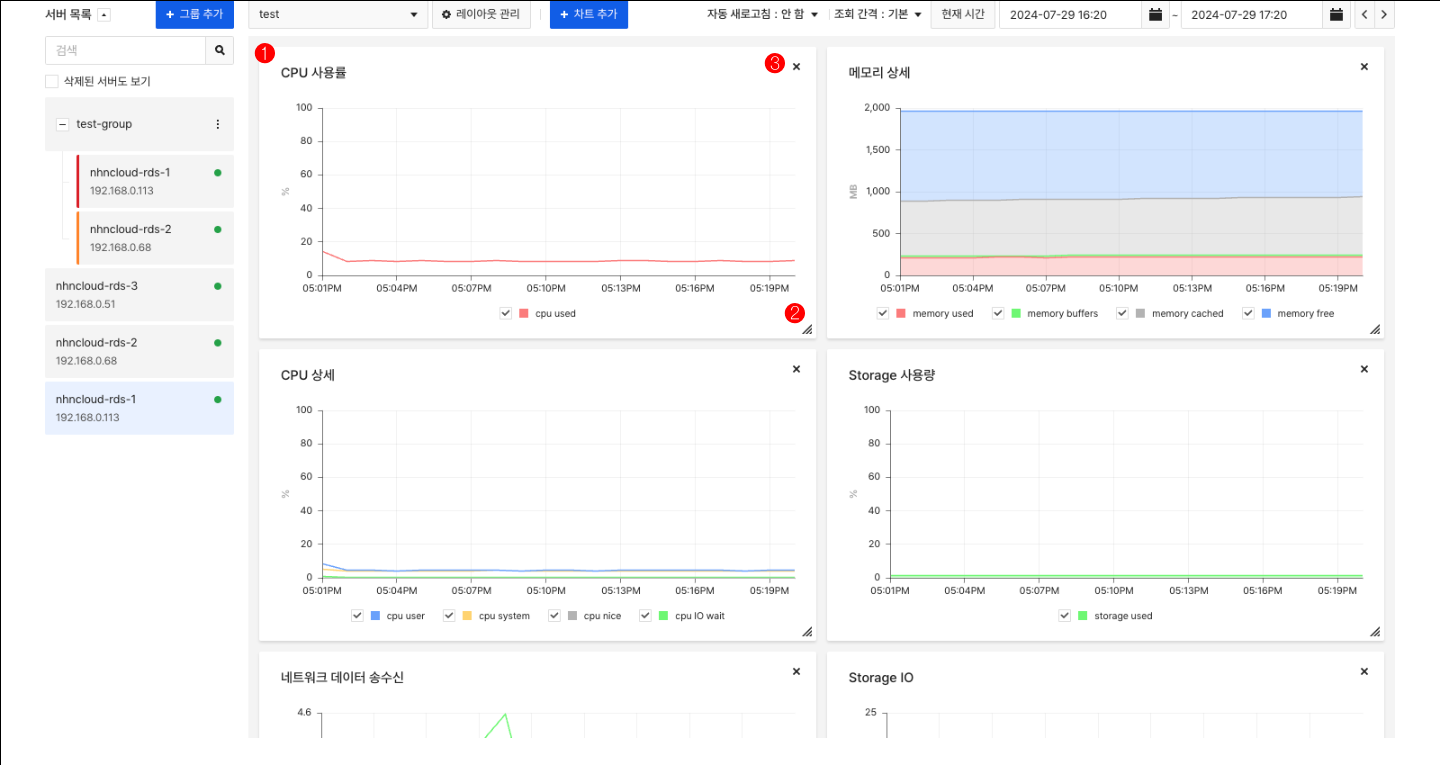Open the test layout dropdown
Screen dimensions: 1440x765
pyautogui.click(x=338, y=15)
